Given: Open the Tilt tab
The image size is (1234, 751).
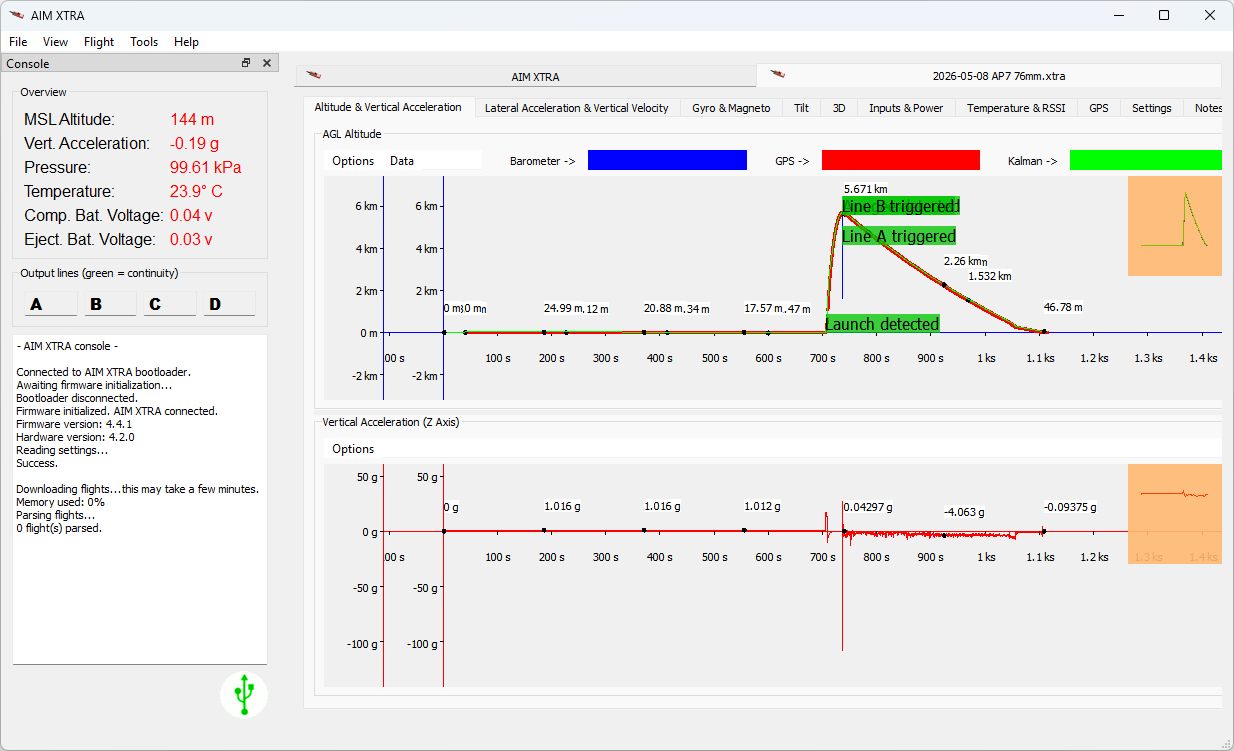Looking at the screenshot, I should click(801, 108).
